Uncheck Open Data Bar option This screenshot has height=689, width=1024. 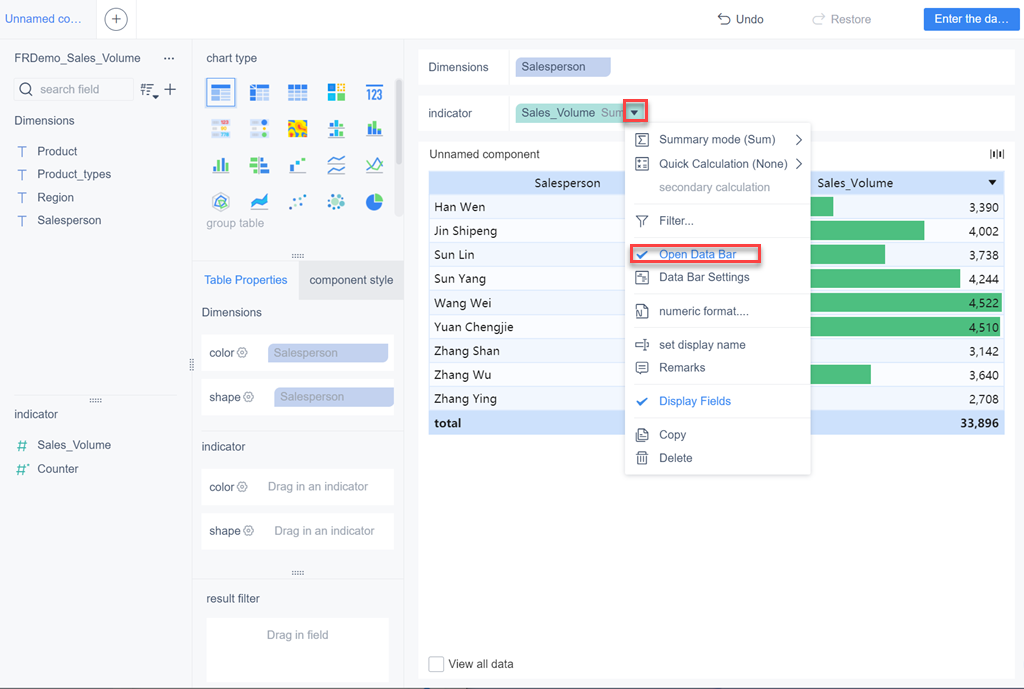695,254
